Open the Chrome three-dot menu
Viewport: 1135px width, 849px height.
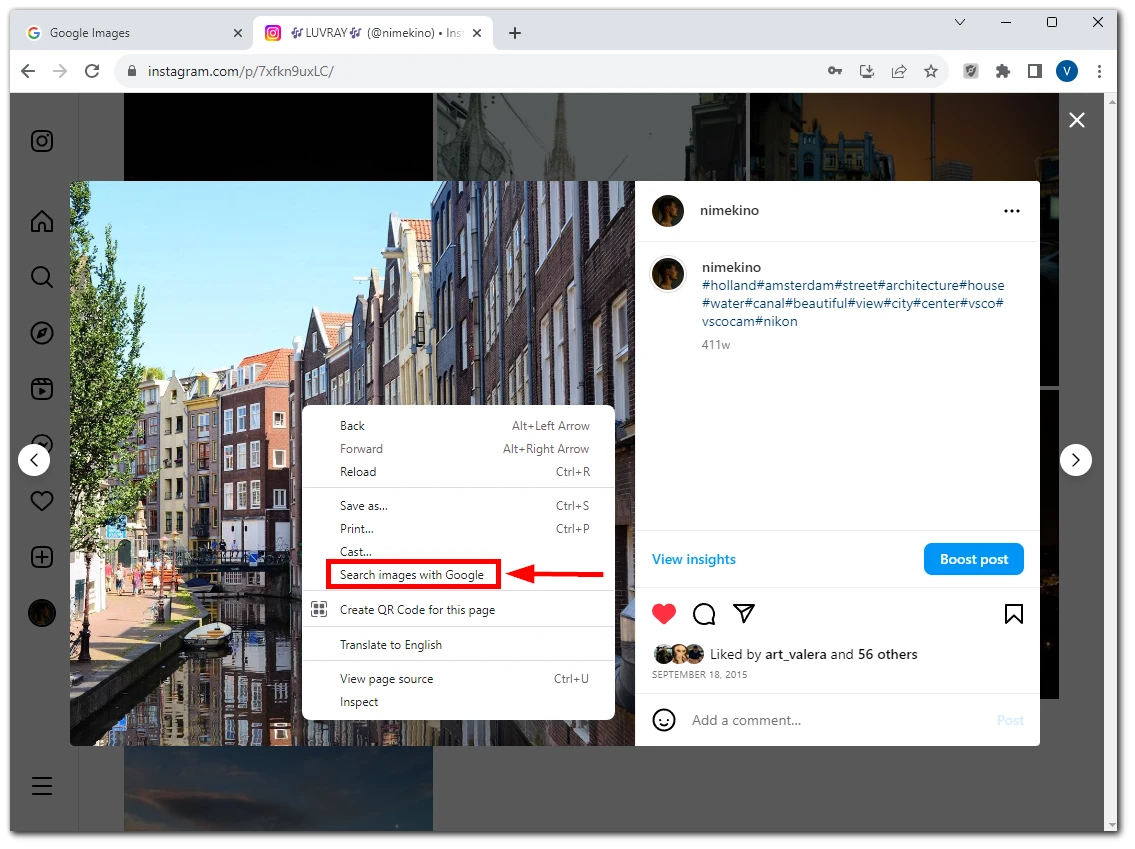point(1100,71)
